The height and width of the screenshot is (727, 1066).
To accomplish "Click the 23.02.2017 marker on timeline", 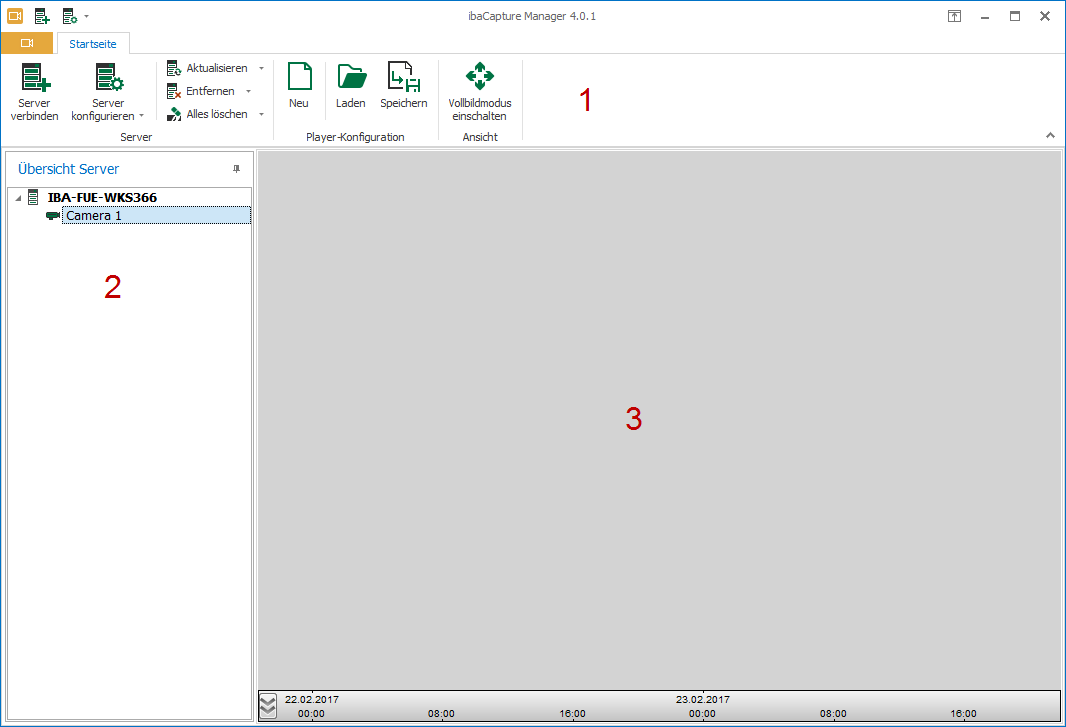I will tap(702, 700).
